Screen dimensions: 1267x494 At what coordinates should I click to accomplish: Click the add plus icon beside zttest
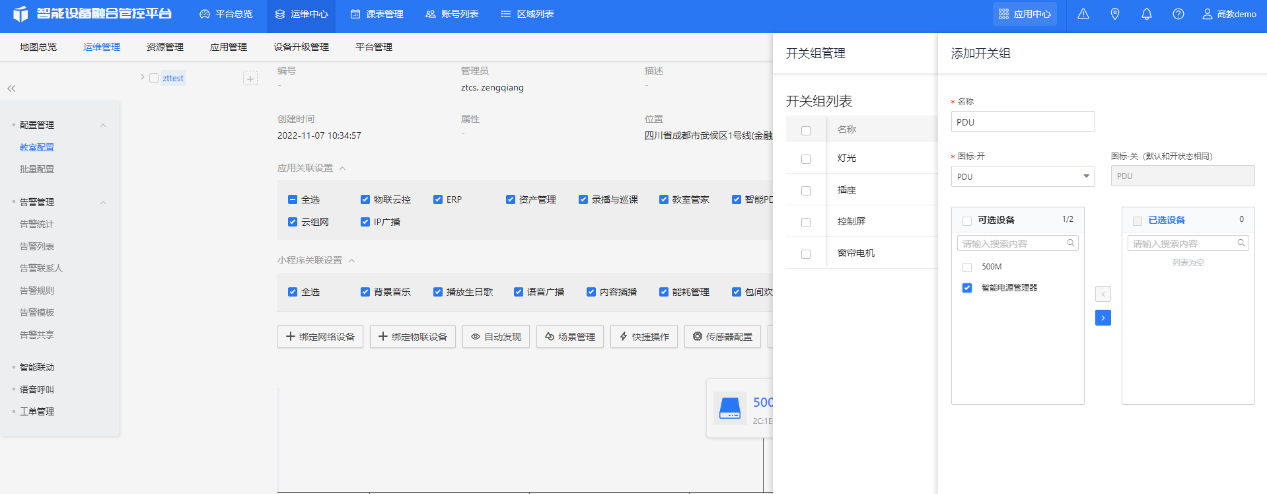coord(250,78)
